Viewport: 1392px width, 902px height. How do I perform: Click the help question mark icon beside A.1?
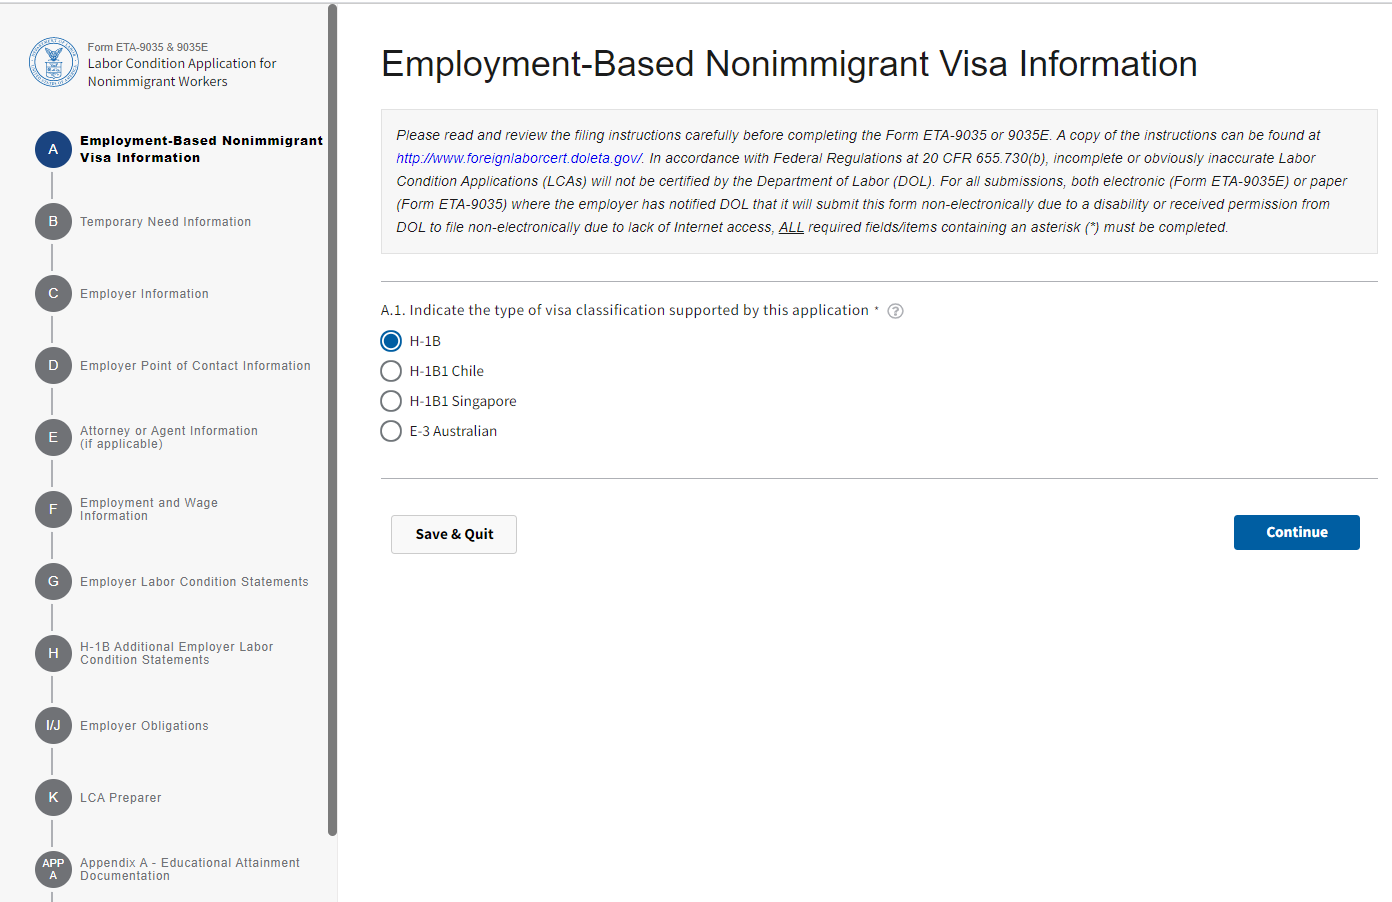[x=896, y=311]
